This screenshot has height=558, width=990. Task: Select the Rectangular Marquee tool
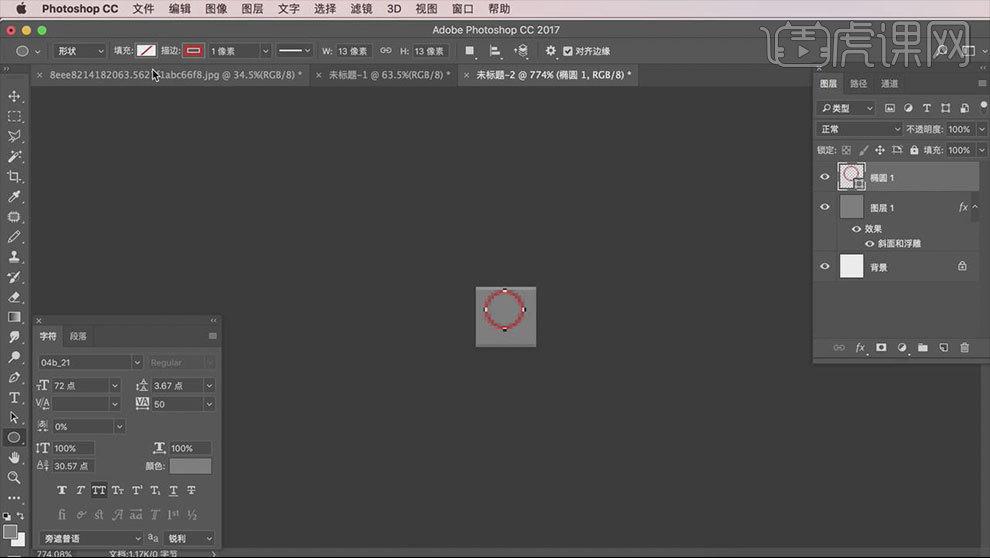(14, 116)
